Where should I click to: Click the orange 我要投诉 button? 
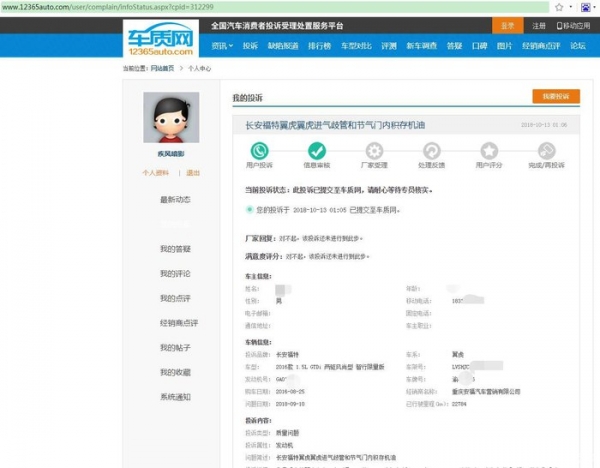(x=556, y=96)
